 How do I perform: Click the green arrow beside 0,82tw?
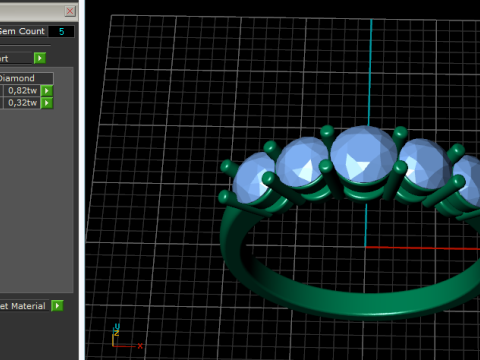pos(47,91)
